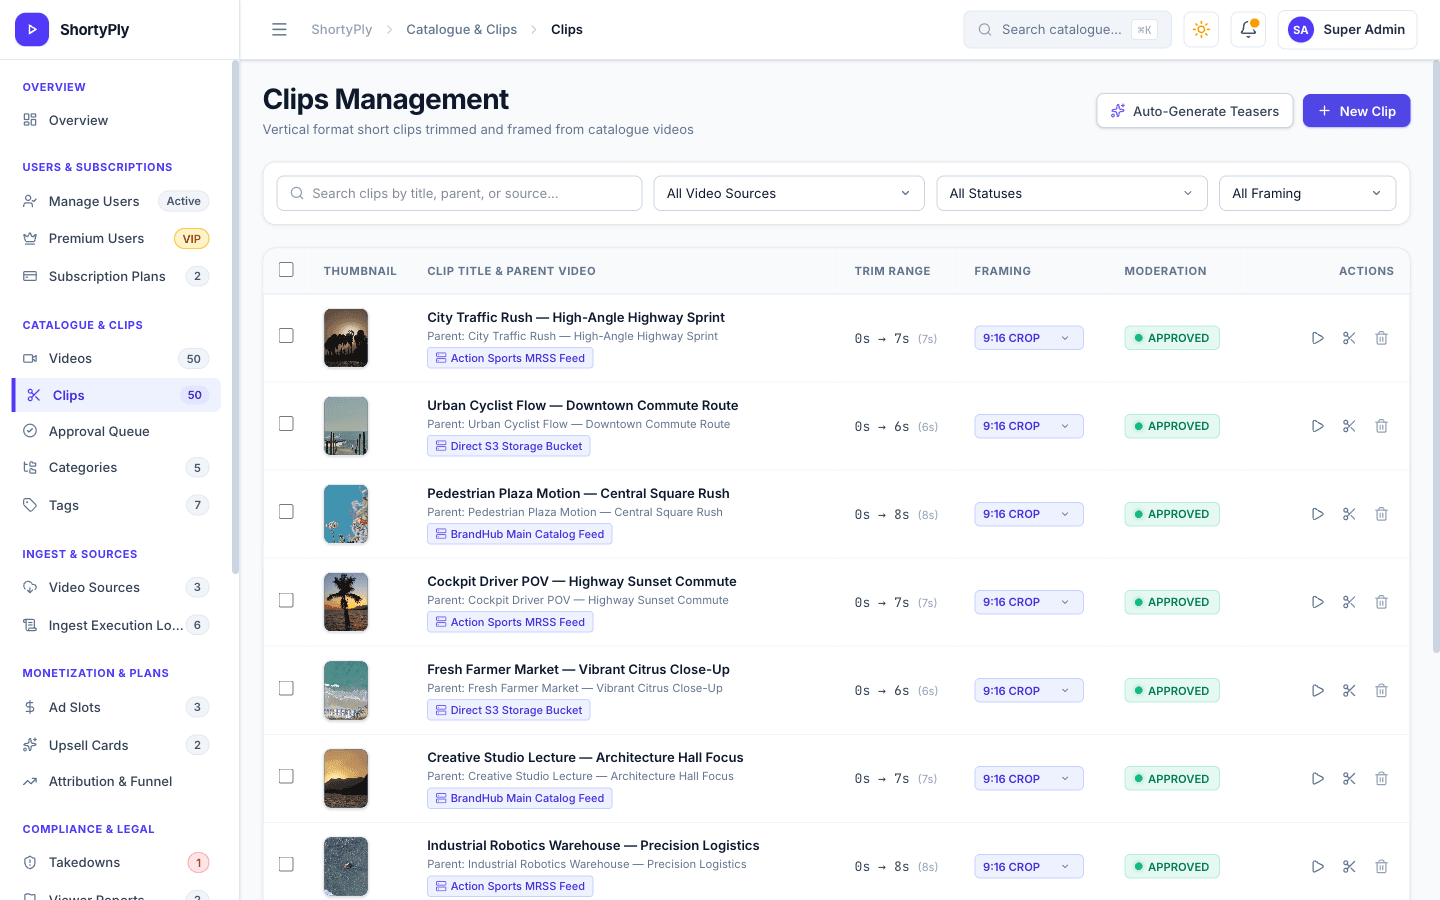1440x900 pixels.
Task: Check the City Traffic Rush row checkbox
Action: 286,336
